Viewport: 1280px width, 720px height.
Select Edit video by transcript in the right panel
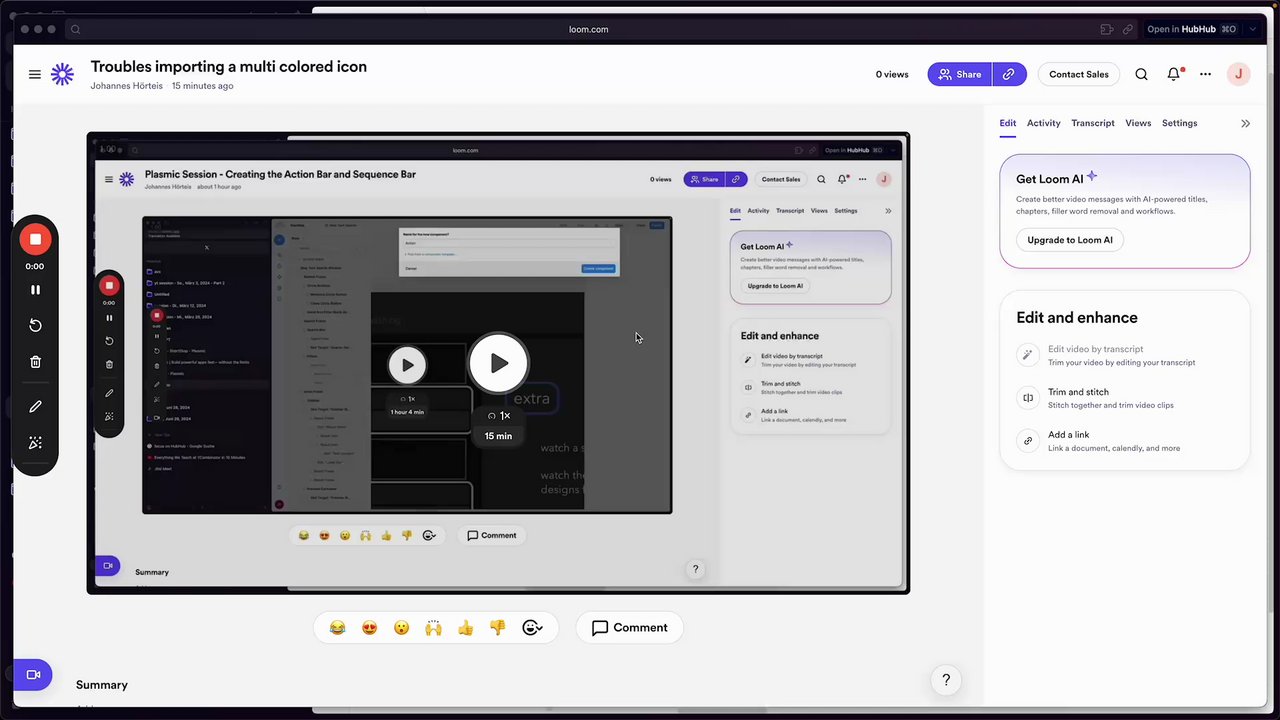(x=1125, y=355)
